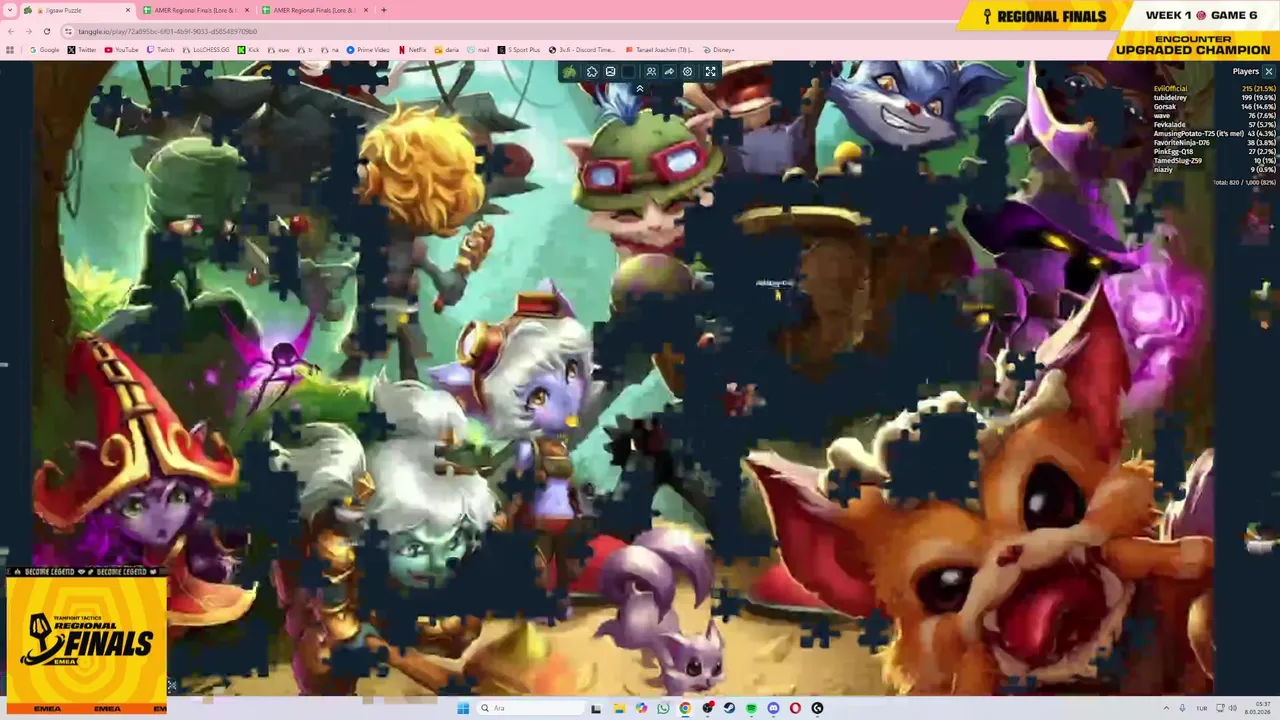
Task: Click the share puzzle arrow icon
Action: pos(669,72)
